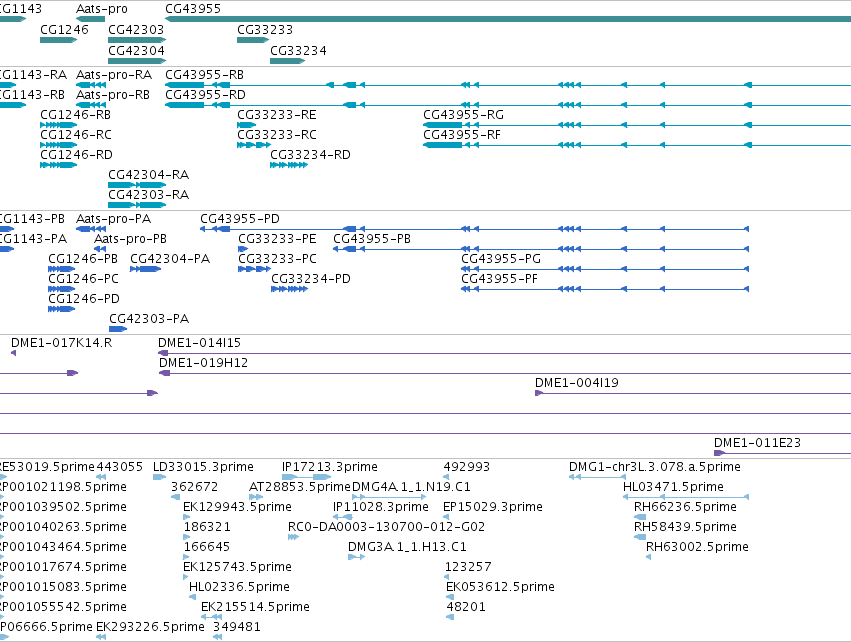Screen dimensions: 851x642
Task: Click EST RH66236.5prime label
Action: tap(685, 507)
